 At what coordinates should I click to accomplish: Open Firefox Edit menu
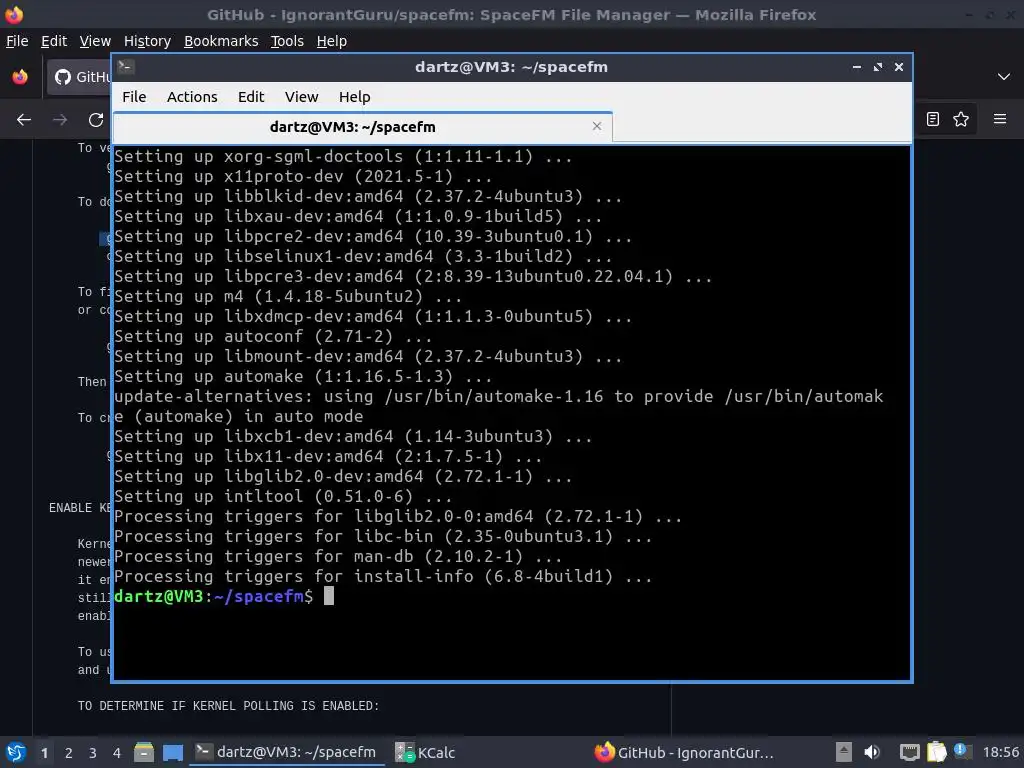pyautogui.click(x=54, y=41)
